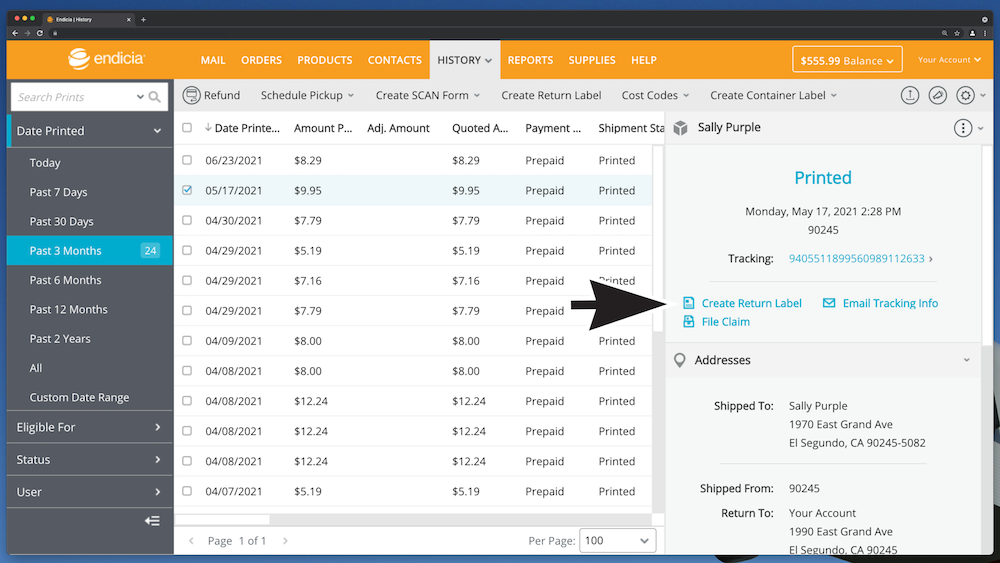
Task: Collapse the sidebar with the arrow icon
Action: [x=152, y=521]
